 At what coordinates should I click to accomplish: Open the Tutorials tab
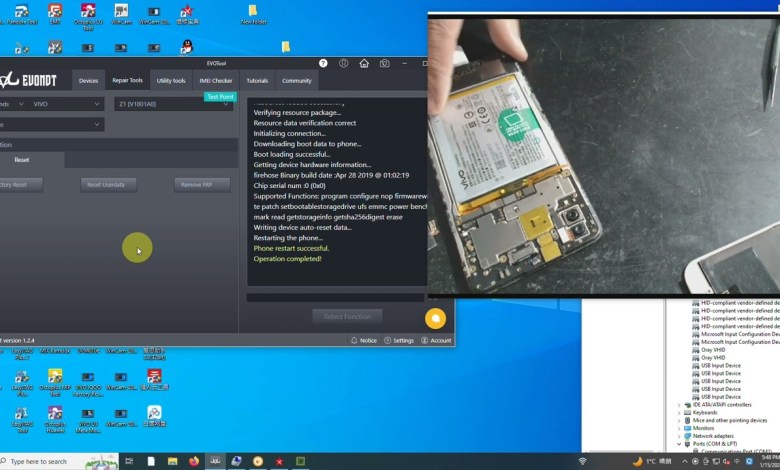[x=257, y=80]
